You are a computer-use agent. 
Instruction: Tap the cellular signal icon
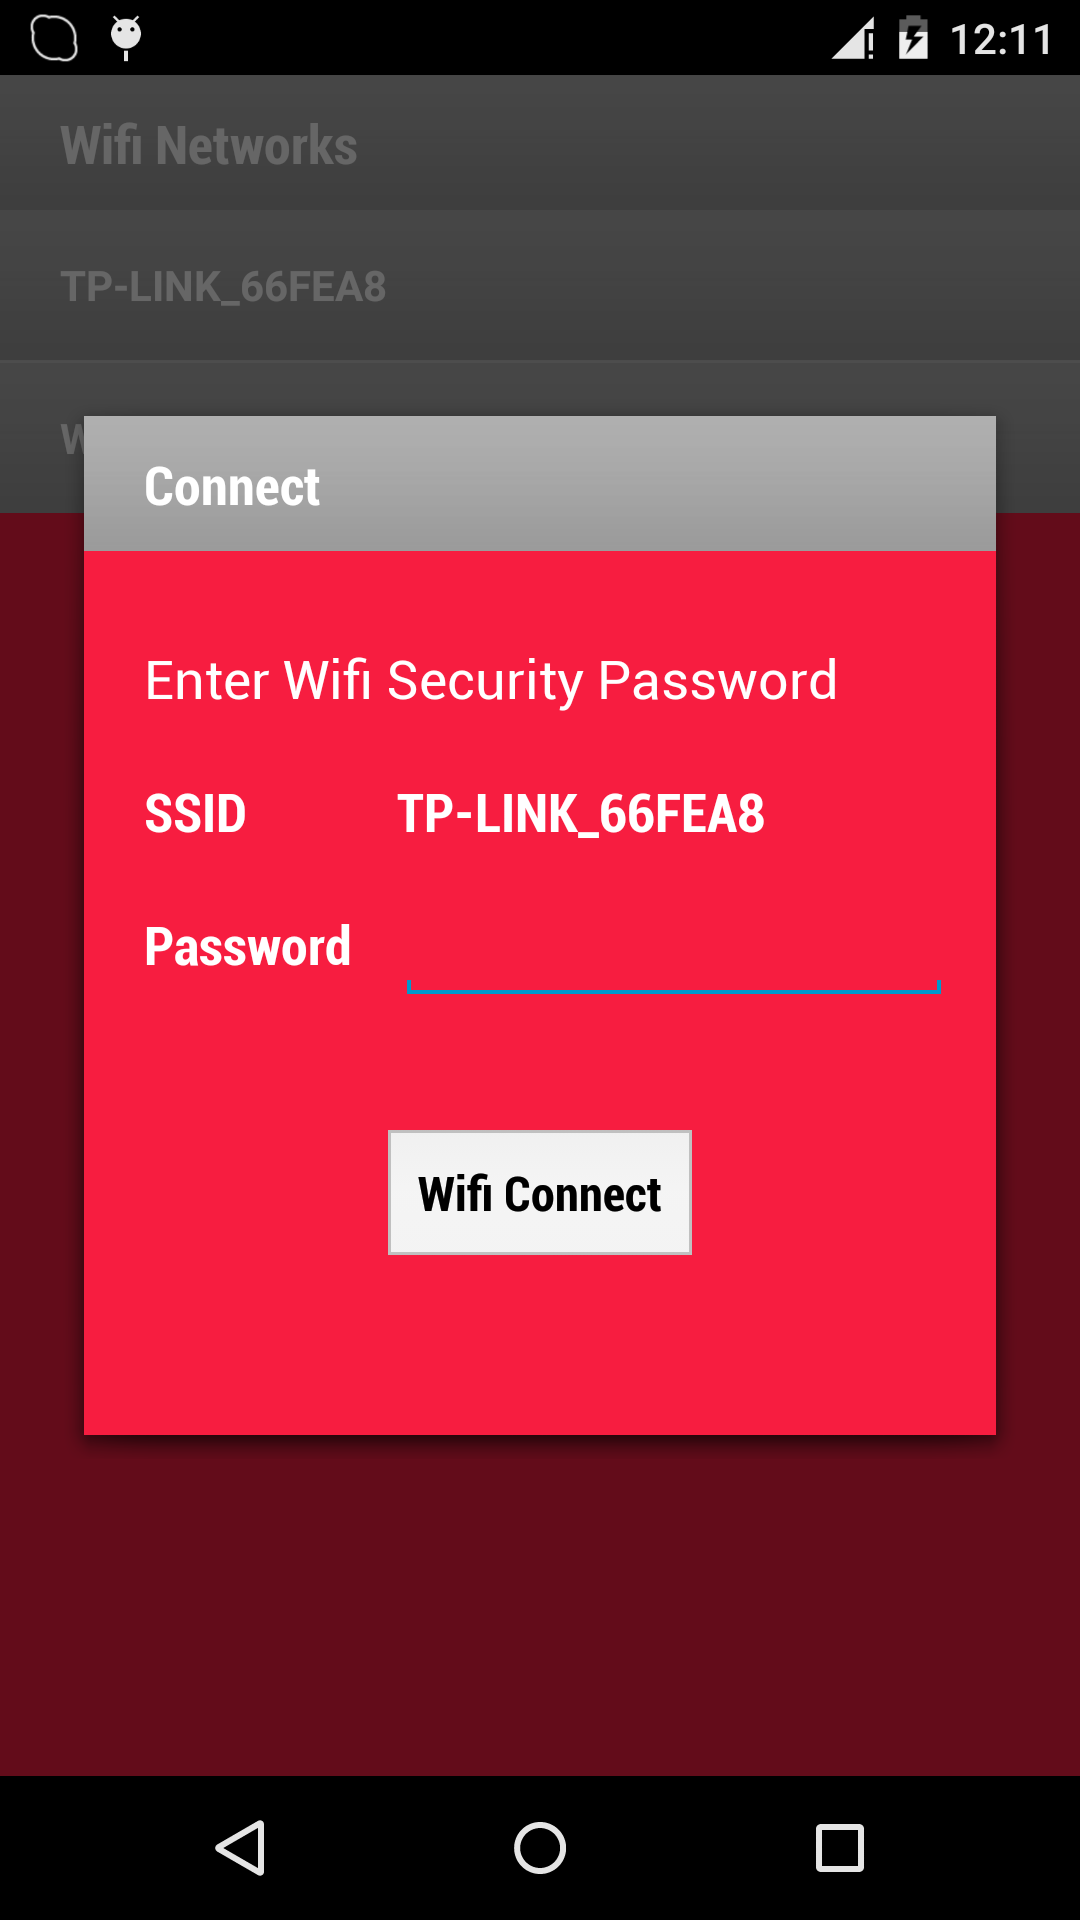[x=851, y=37]
